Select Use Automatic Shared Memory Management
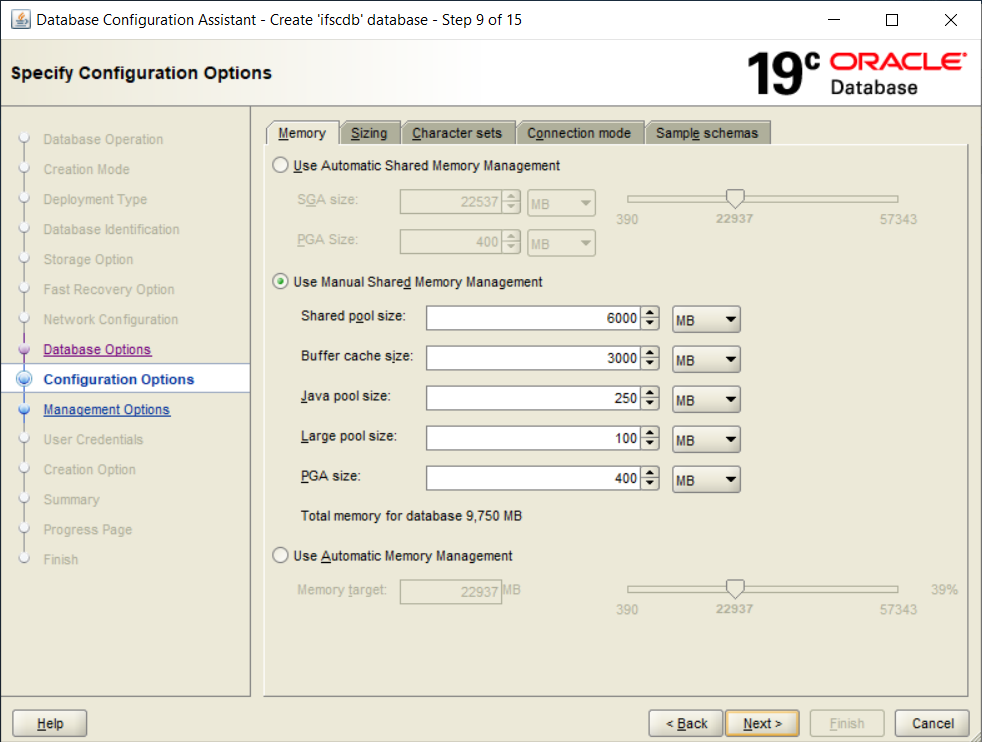 (281, 166)
